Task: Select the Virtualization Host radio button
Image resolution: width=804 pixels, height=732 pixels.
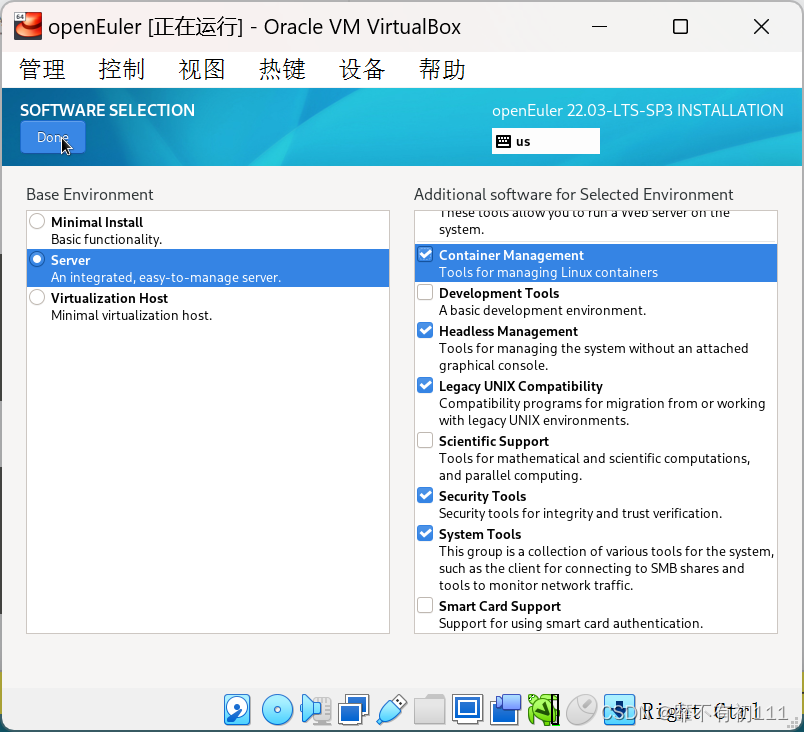Action: click(37, 297)
